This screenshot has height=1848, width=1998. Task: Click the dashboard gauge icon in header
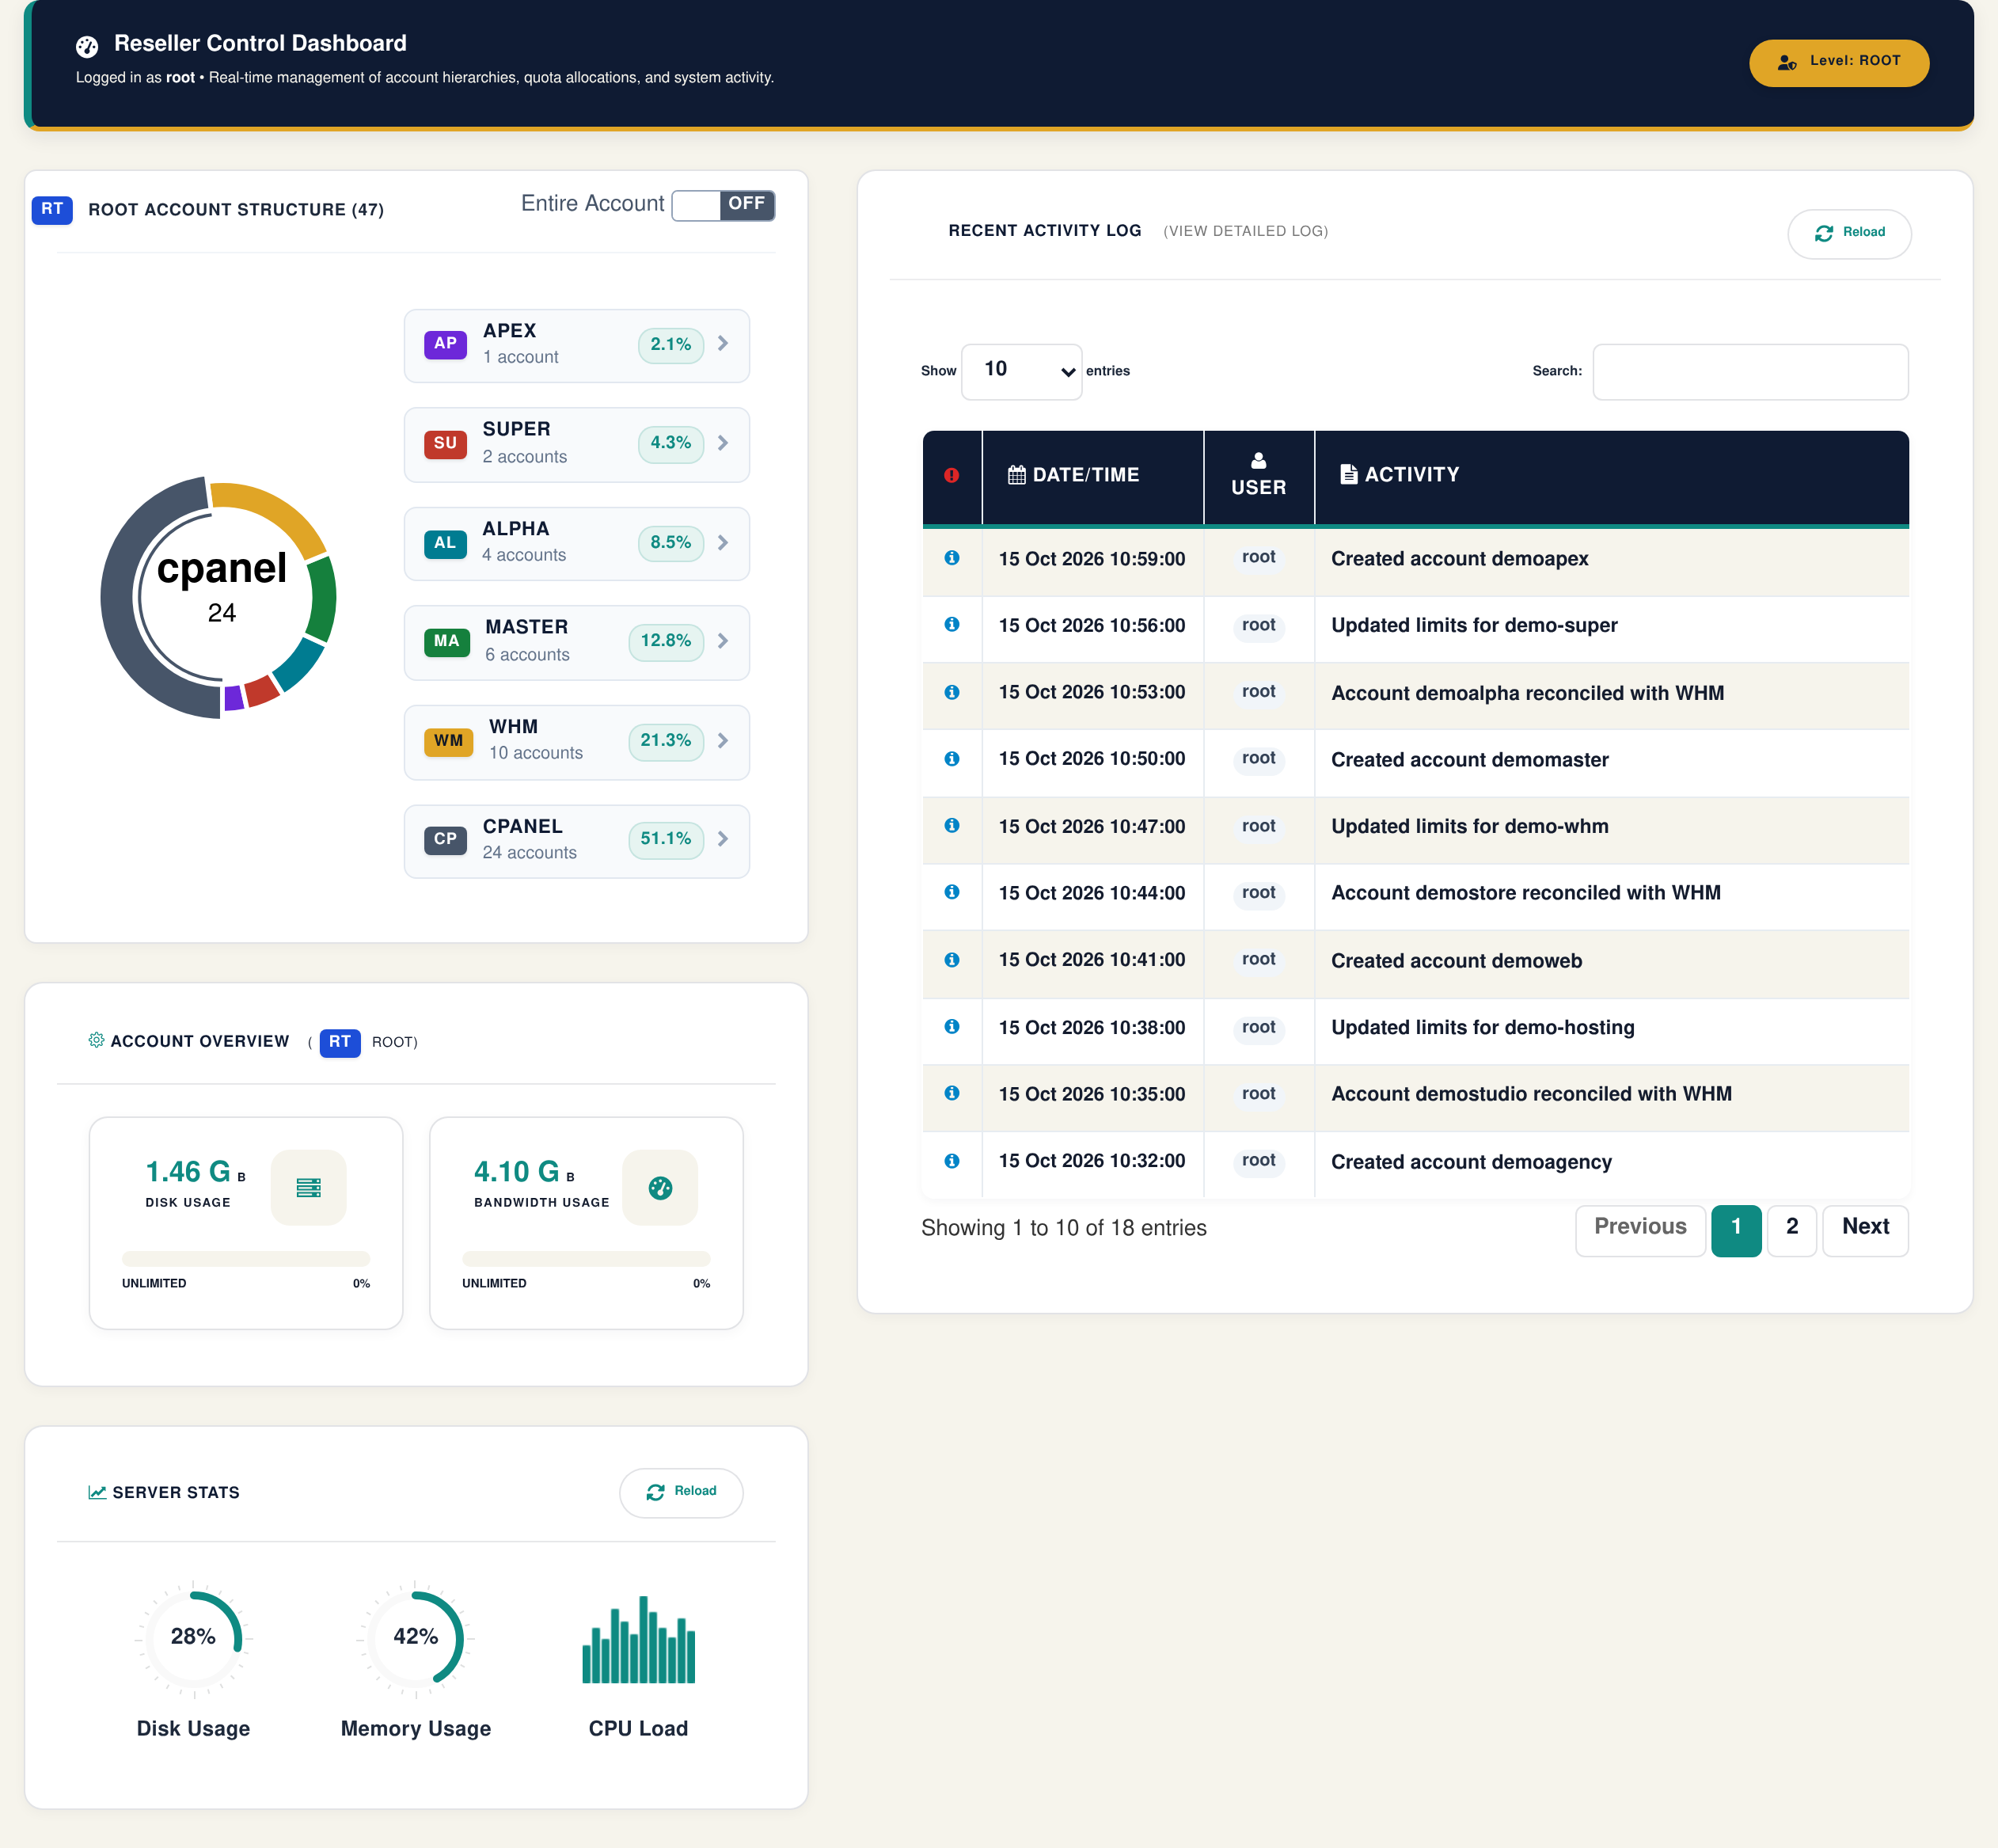87,46
